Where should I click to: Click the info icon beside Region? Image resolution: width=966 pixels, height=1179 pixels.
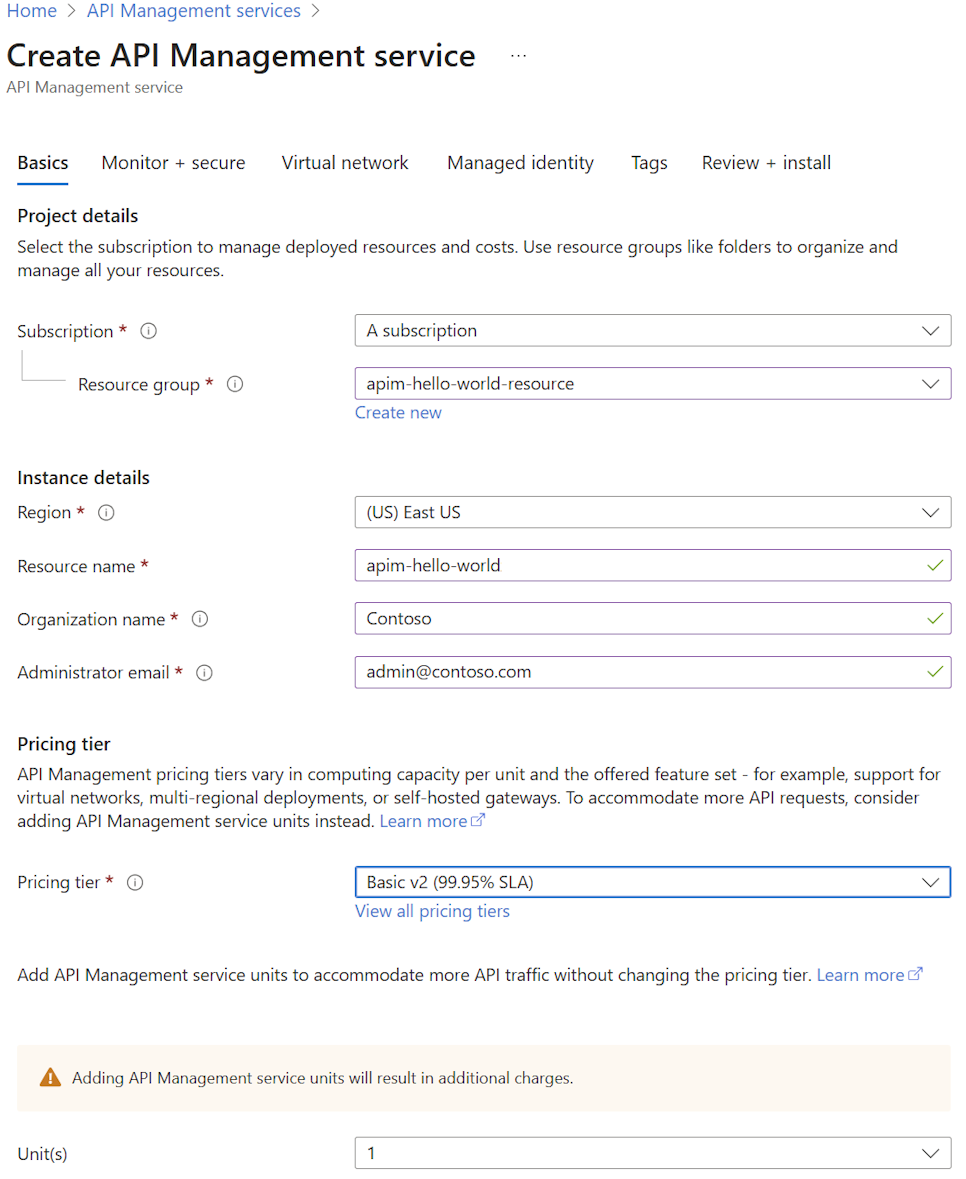[x=106, y=512]
